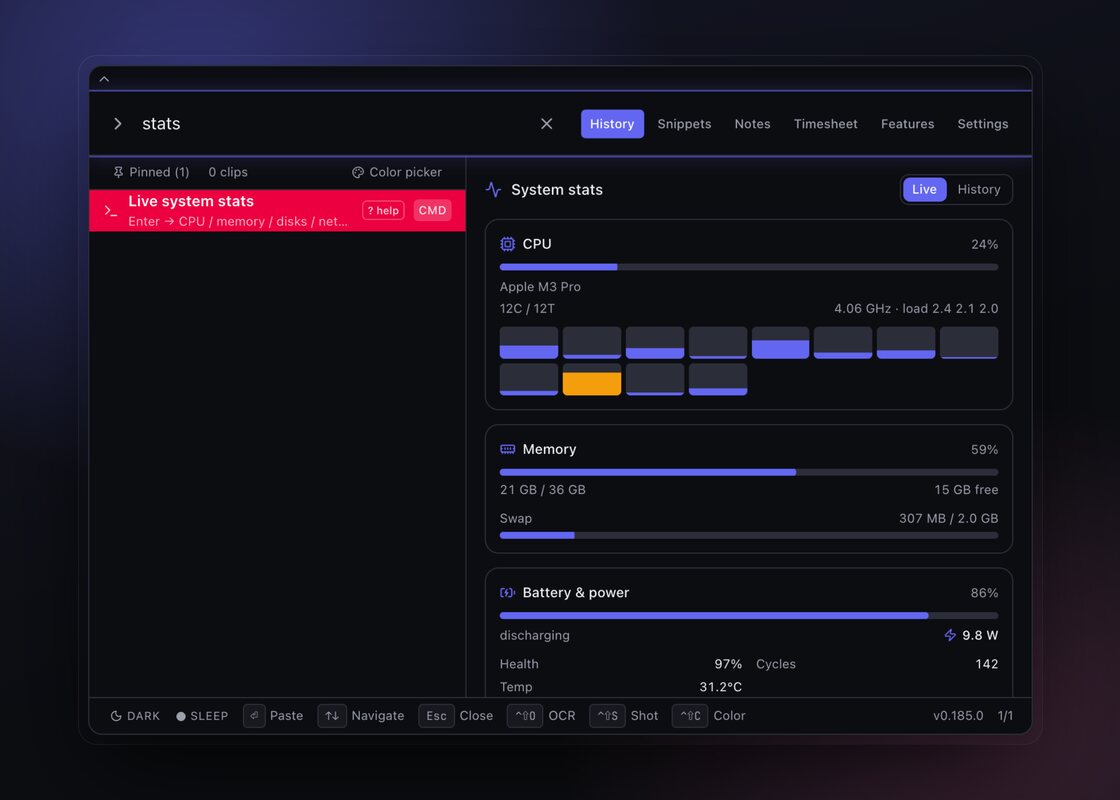Click the '12C / 12T' label
Screen dimensions: 1120x800
[x=527, y=309]
